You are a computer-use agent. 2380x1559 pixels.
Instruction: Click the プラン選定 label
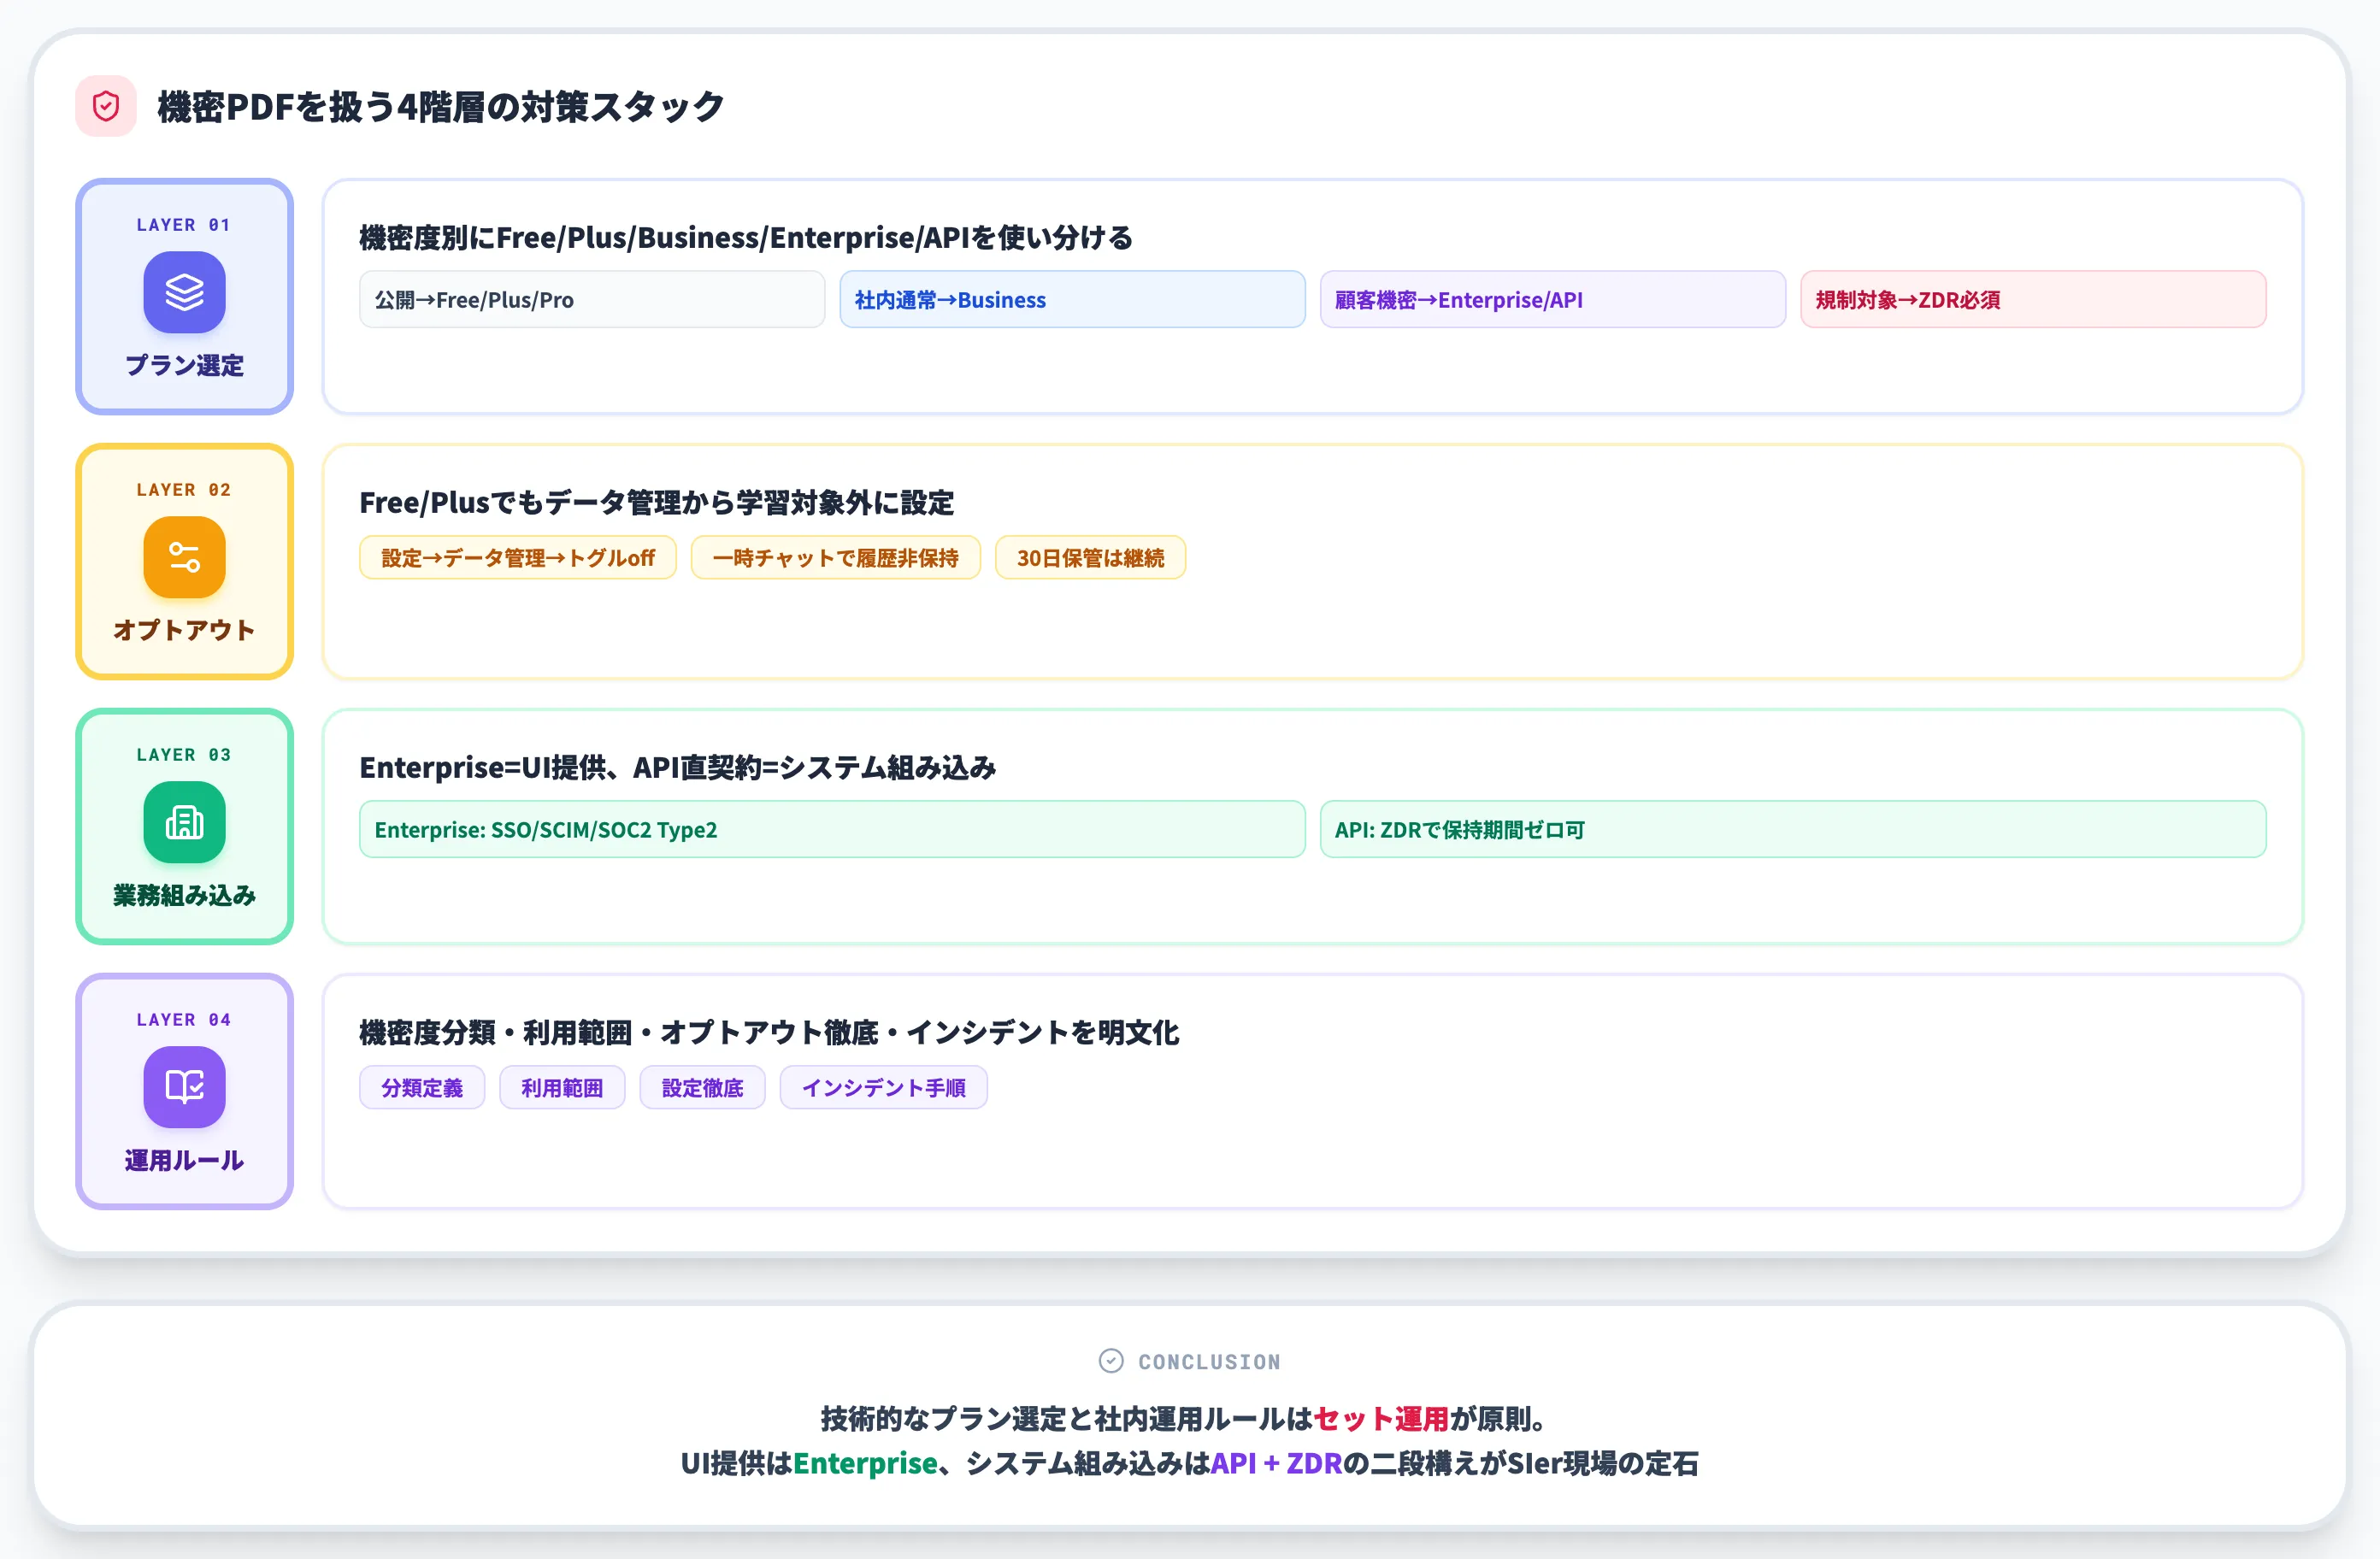(184, 365)
